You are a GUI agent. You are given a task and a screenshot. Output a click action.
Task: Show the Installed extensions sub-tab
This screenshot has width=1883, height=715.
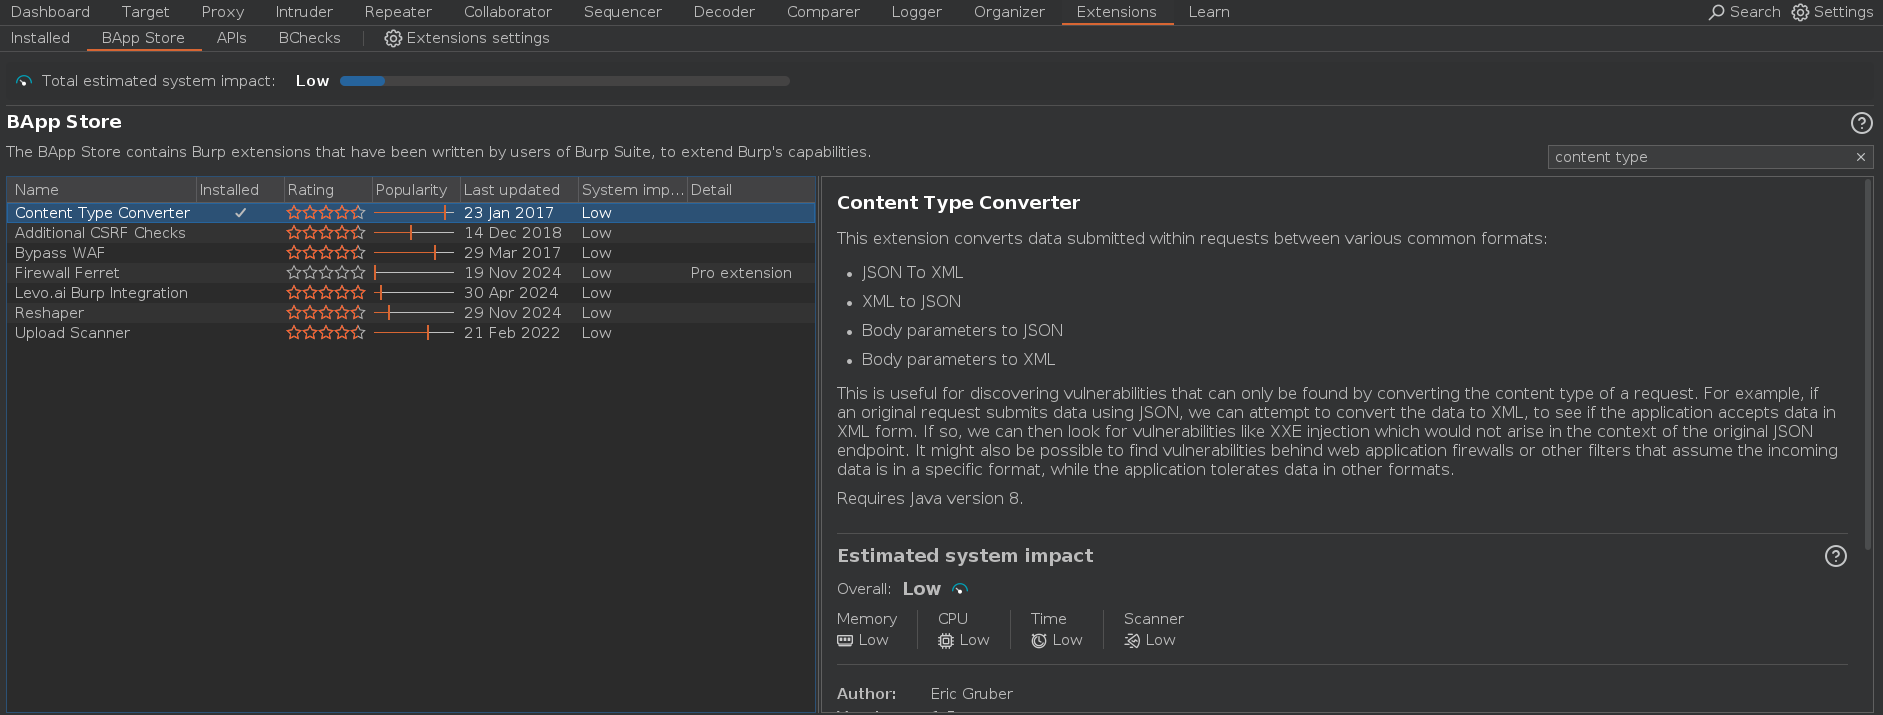(40, 38)
